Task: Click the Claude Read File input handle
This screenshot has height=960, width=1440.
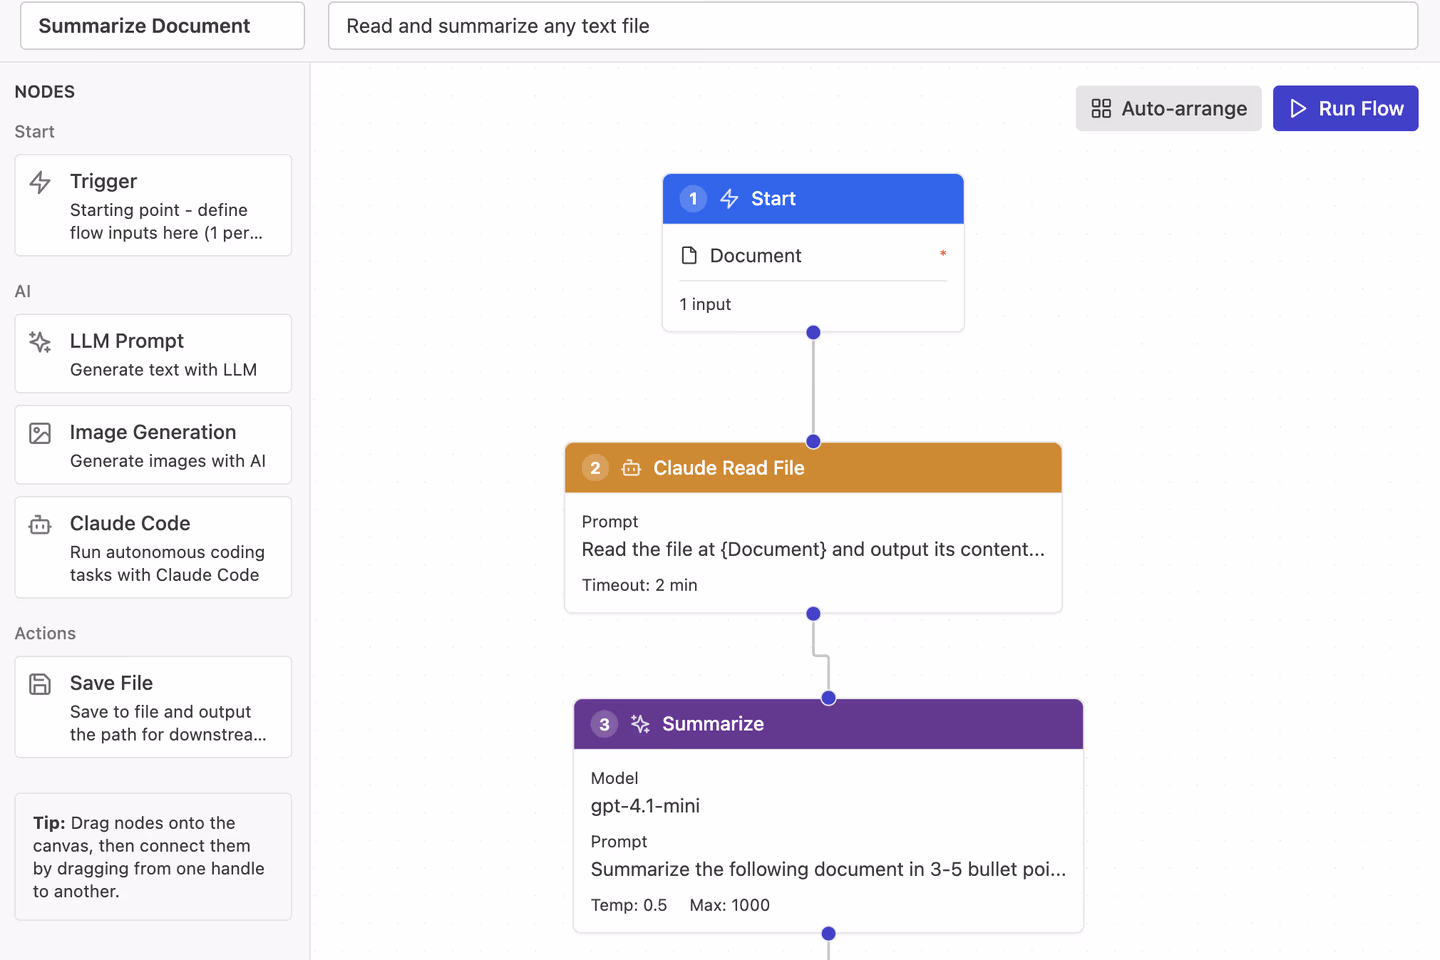Action: [813, 441]
